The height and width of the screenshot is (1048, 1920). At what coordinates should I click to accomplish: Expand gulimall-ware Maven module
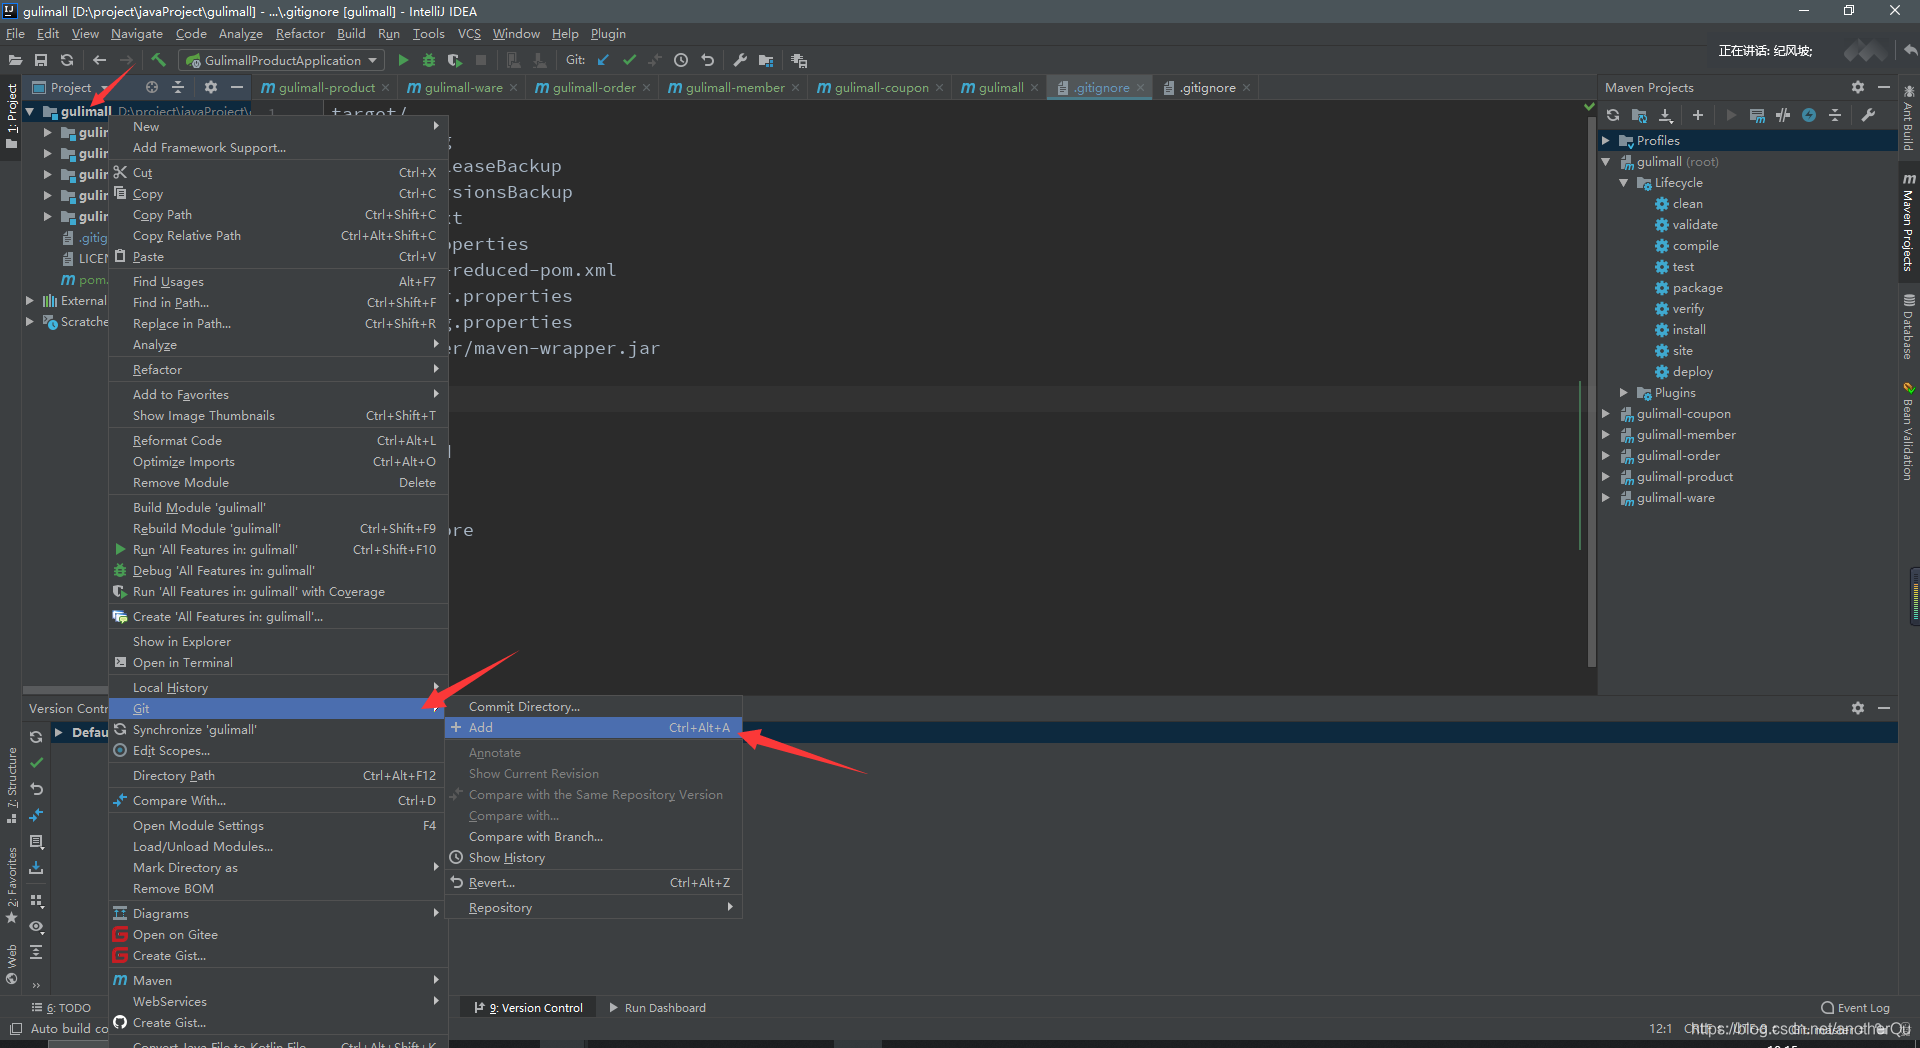(1606, 498)
